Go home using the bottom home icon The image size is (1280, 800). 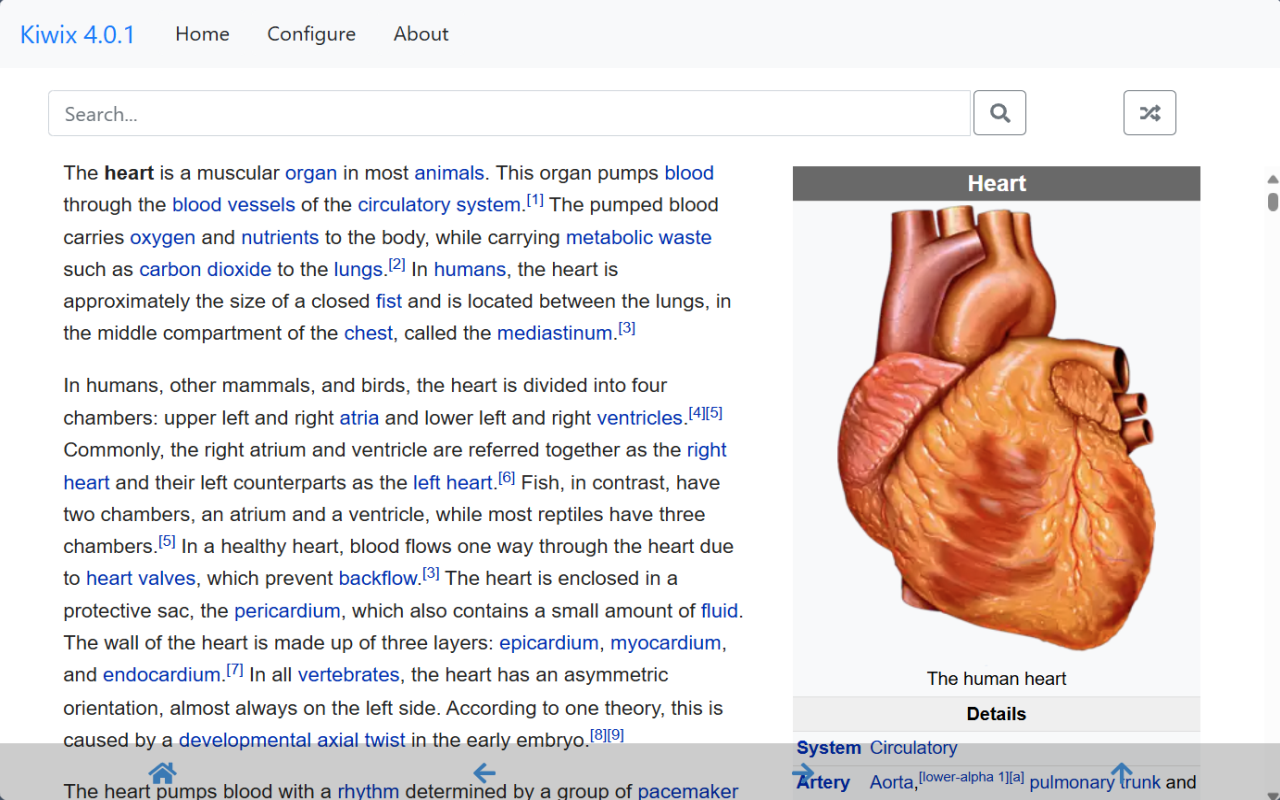point(161,771)
